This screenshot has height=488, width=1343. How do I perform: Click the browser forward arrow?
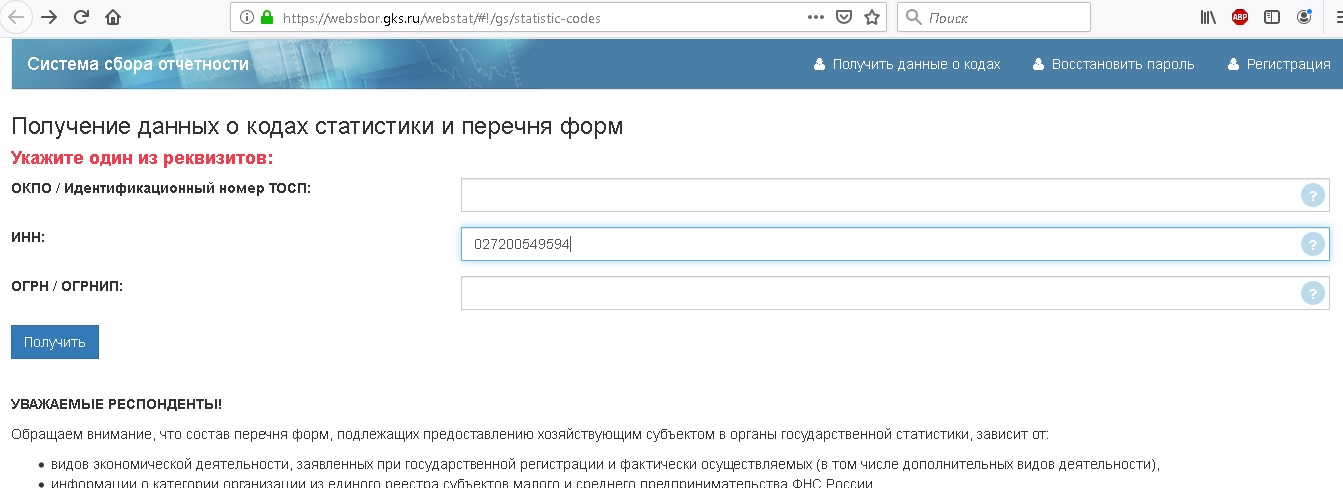[x=48, y=17]
